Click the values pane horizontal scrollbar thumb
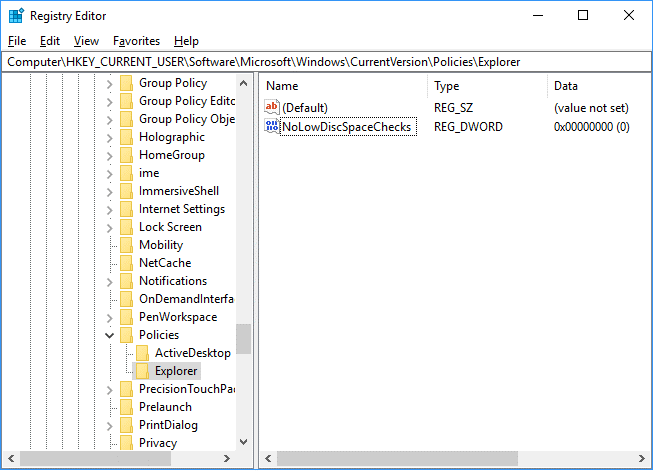The width and height of the screenshot is (654, 472). tap(397, 459)
